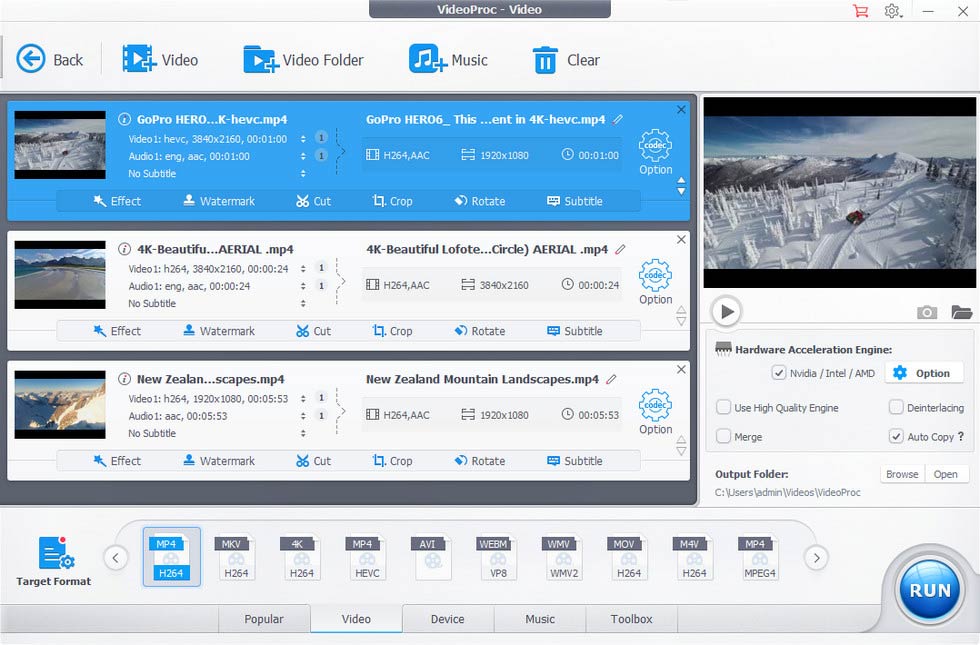980x645 pixels.
Task: Browse for output folder
Action: (902, 474)
